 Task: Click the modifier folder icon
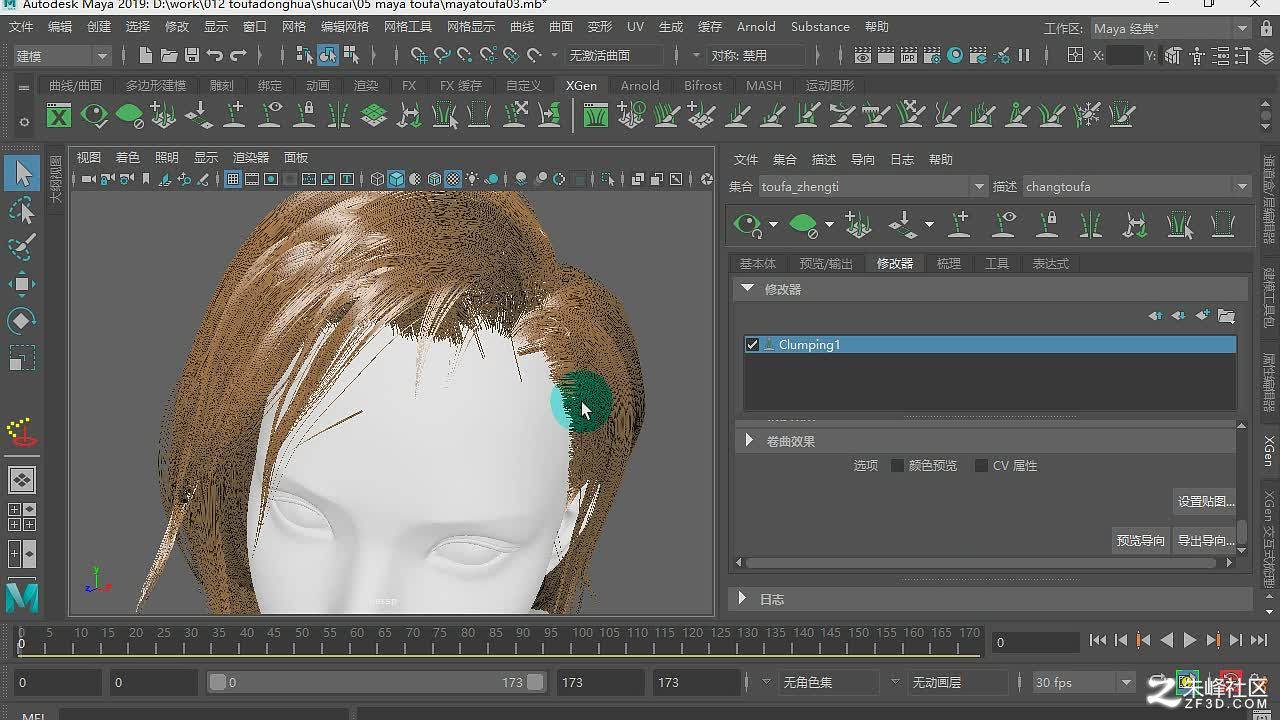click(1226, 316)
